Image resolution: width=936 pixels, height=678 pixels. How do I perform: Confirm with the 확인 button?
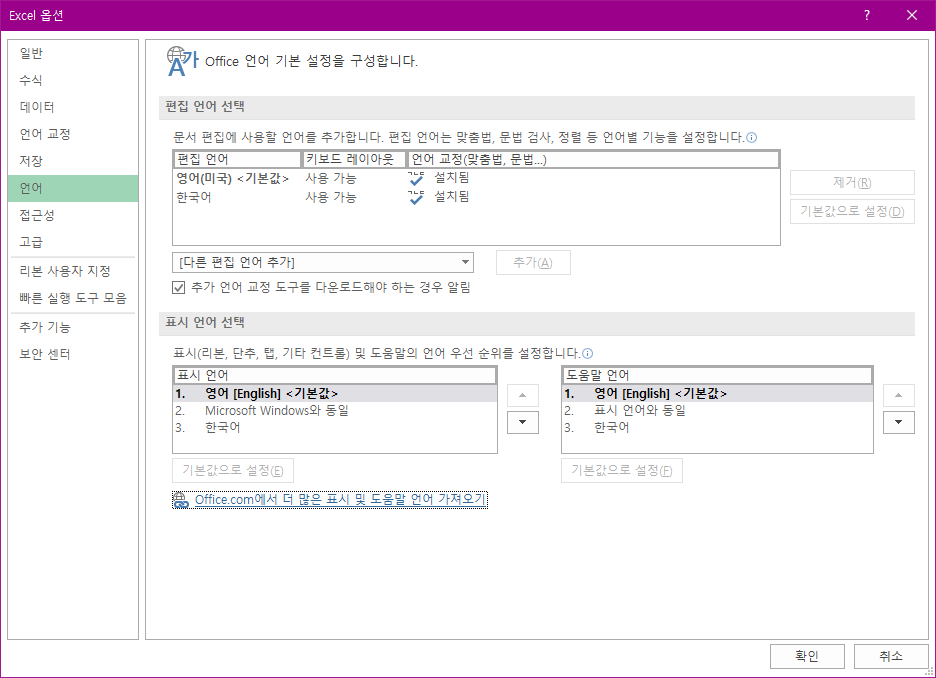coord(807,657)
